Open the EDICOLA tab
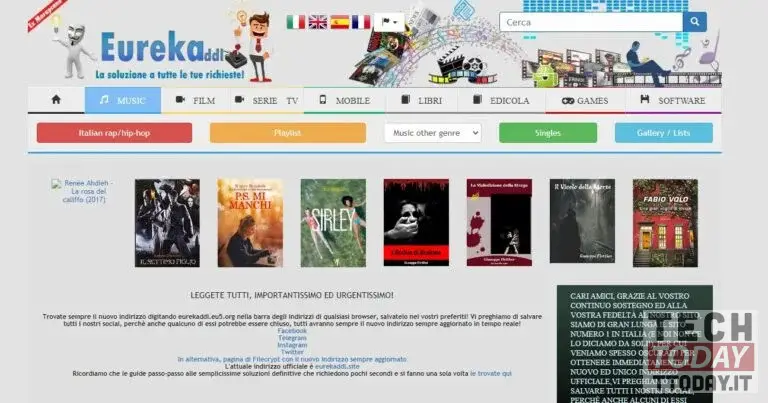Screen dimensions: 768x403 pyautogui.click(x=502, y=100)
